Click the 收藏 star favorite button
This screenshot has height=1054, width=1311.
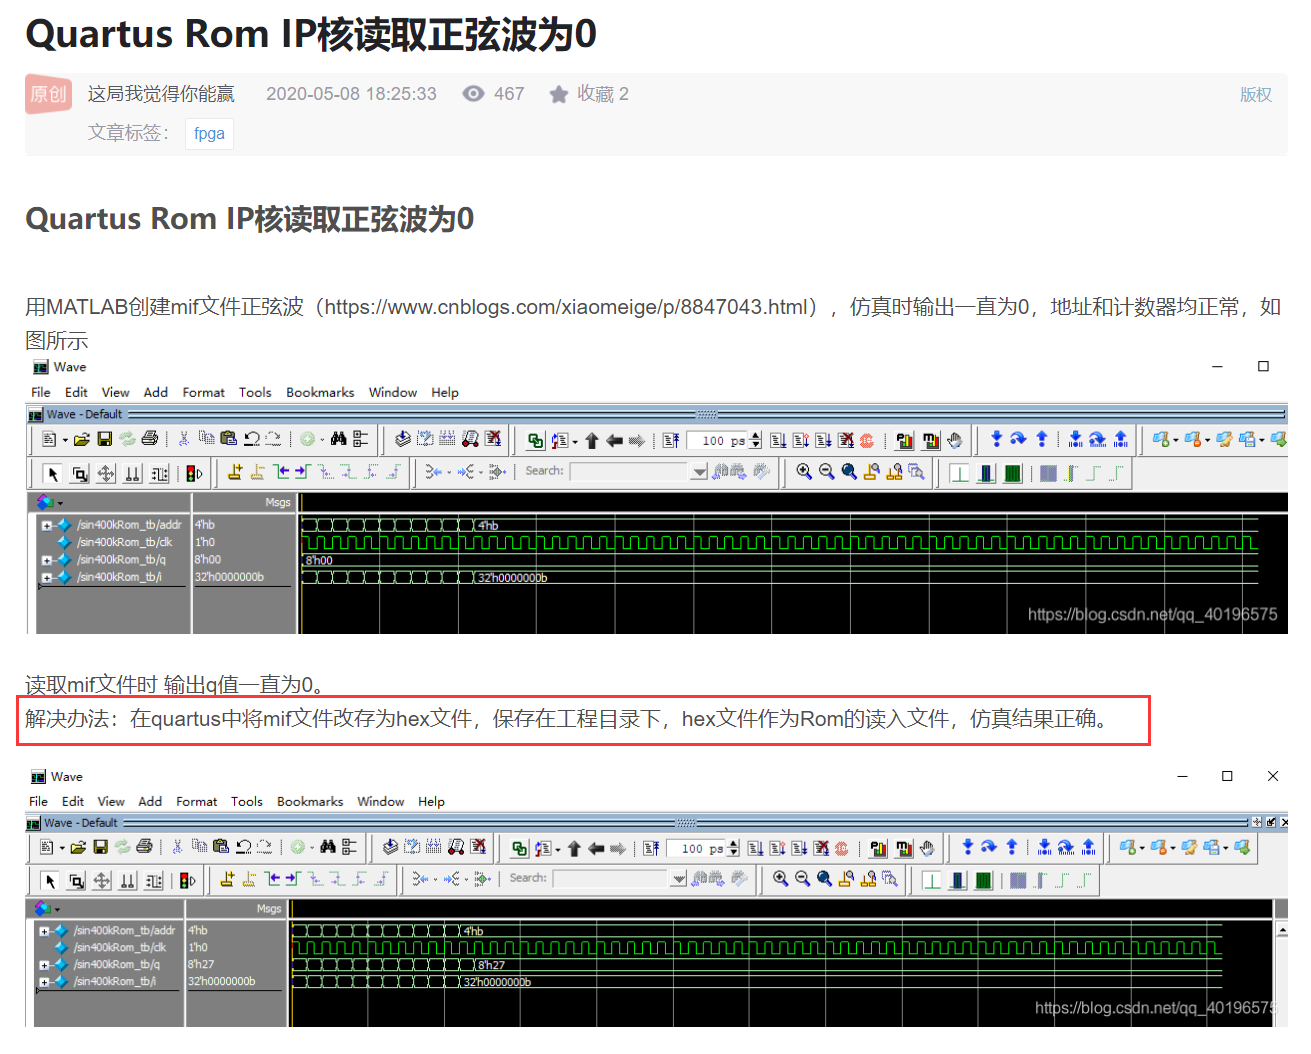[x=589, y=94]
